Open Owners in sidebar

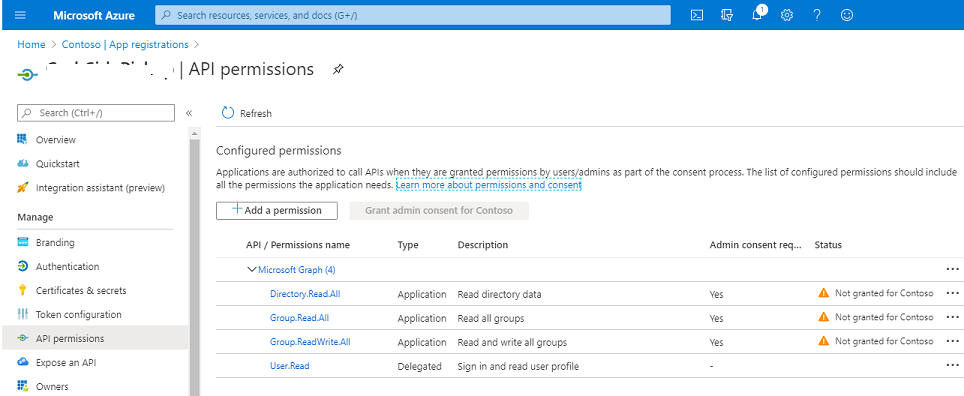point(52,386)
